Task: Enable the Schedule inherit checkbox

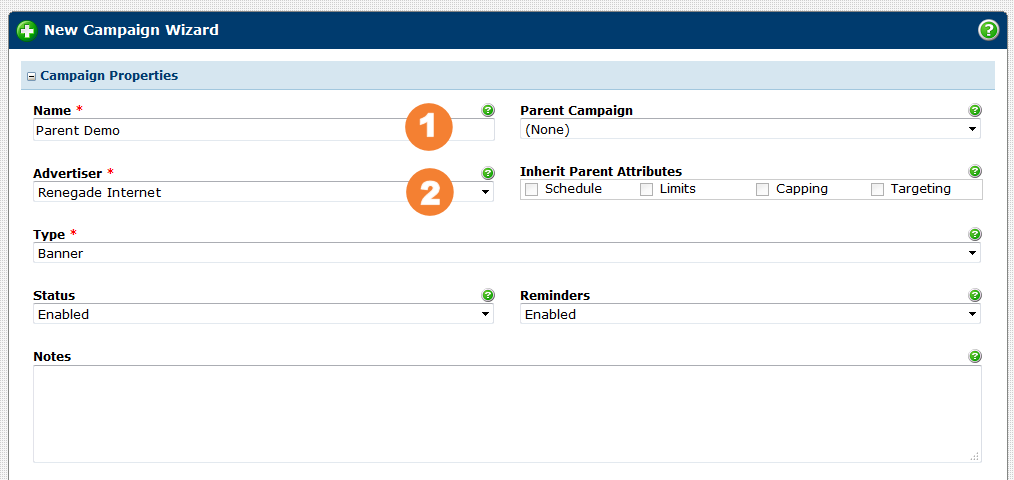Action: point(532,189)
